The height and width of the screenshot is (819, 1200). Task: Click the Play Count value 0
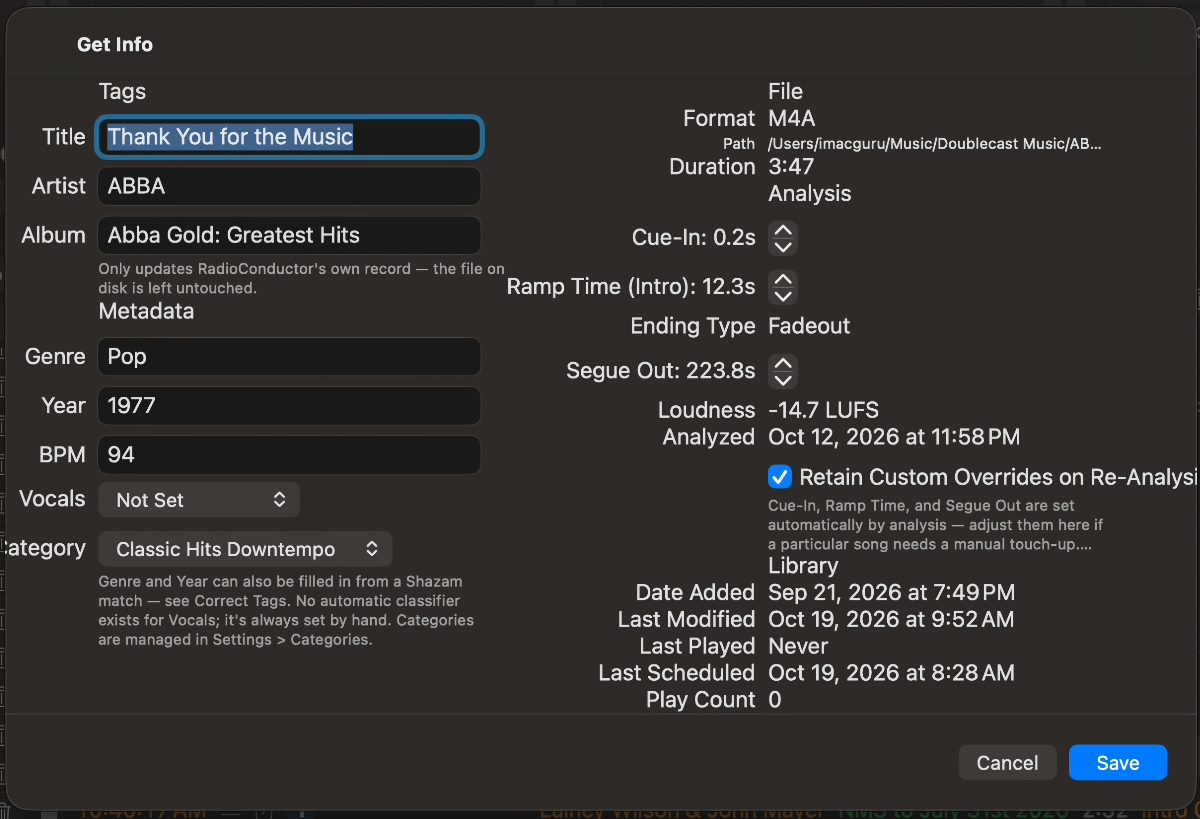tap(775, 700)
